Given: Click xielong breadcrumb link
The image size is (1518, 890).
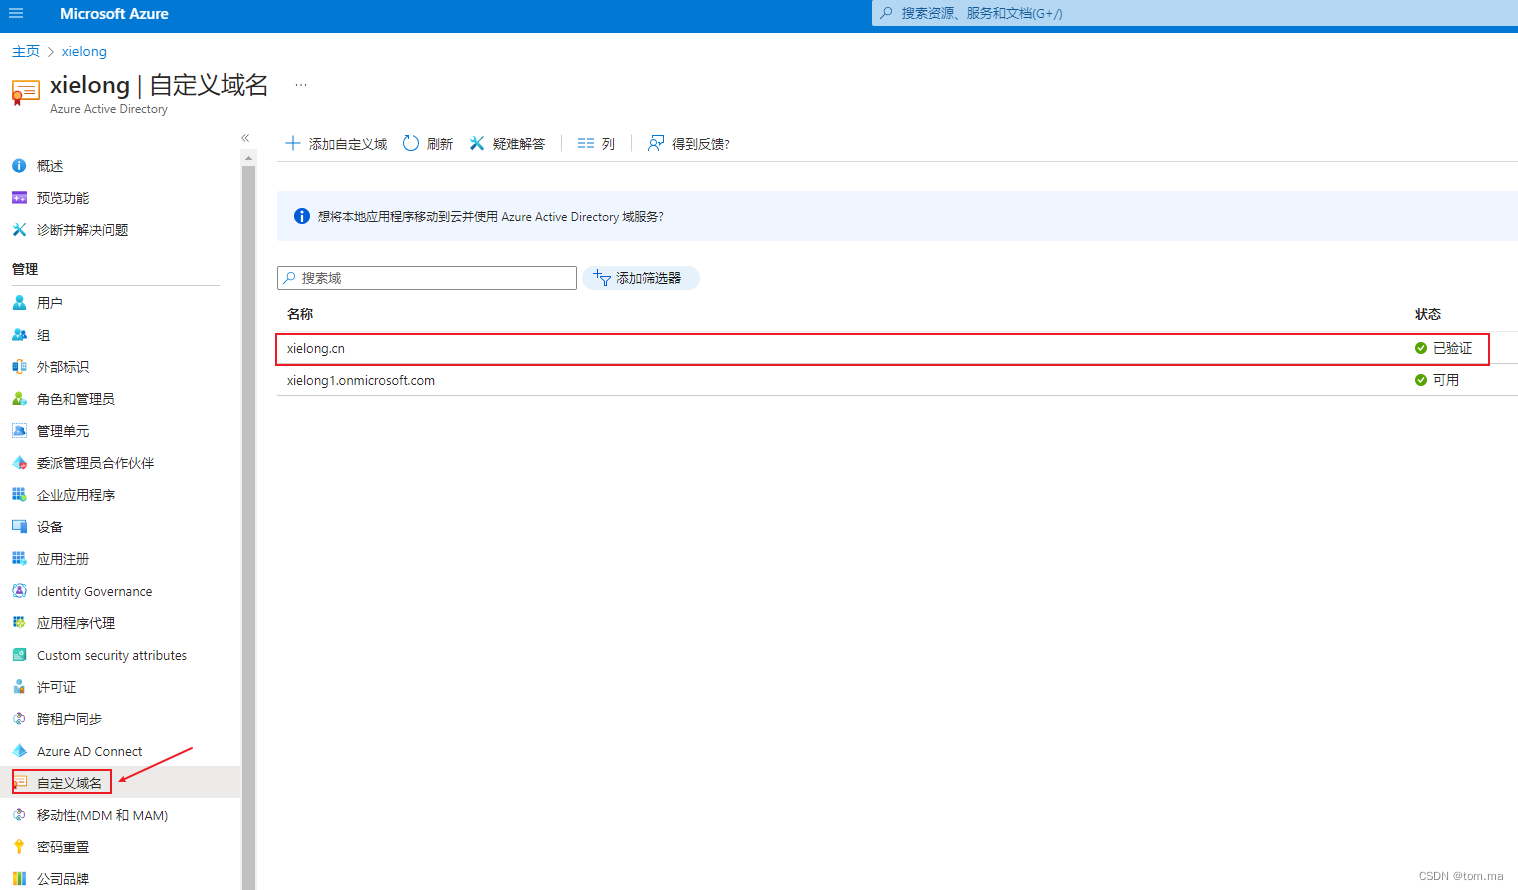Looking at the screenshot, I should click(84, 51).
